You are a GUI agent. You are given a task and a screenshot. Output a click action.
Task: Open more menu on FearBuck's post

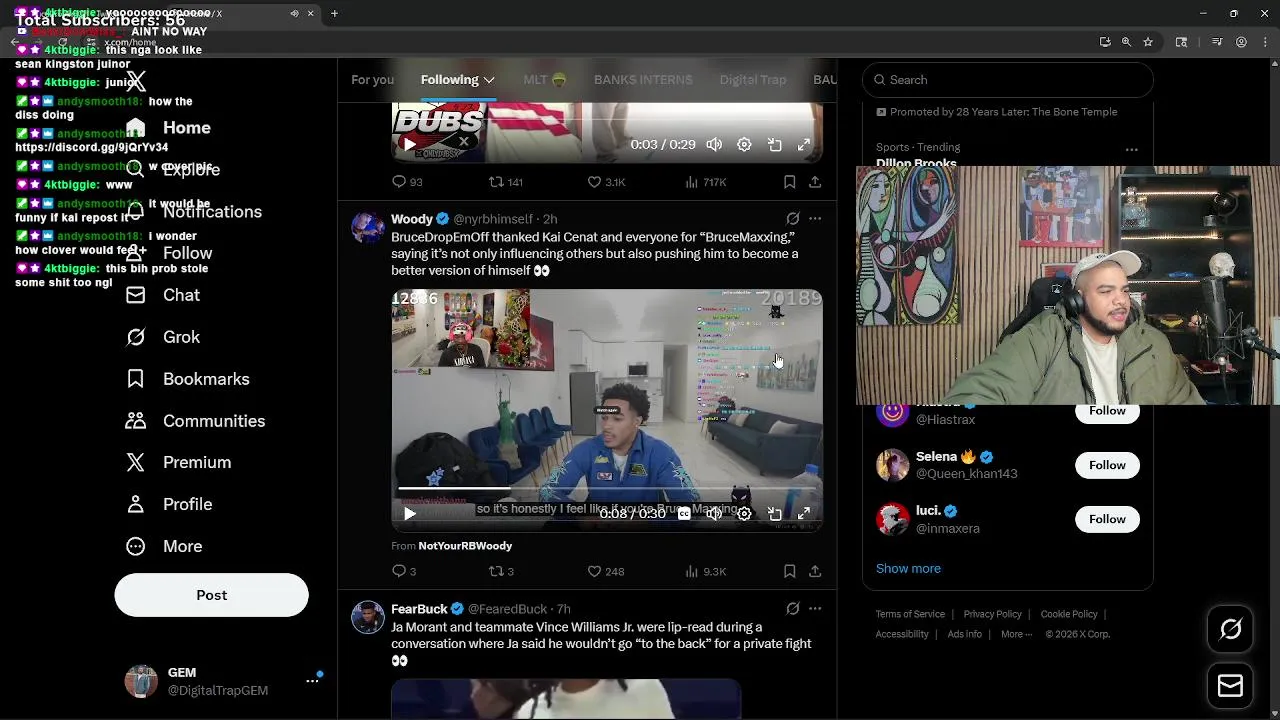[x=815, y=608]
